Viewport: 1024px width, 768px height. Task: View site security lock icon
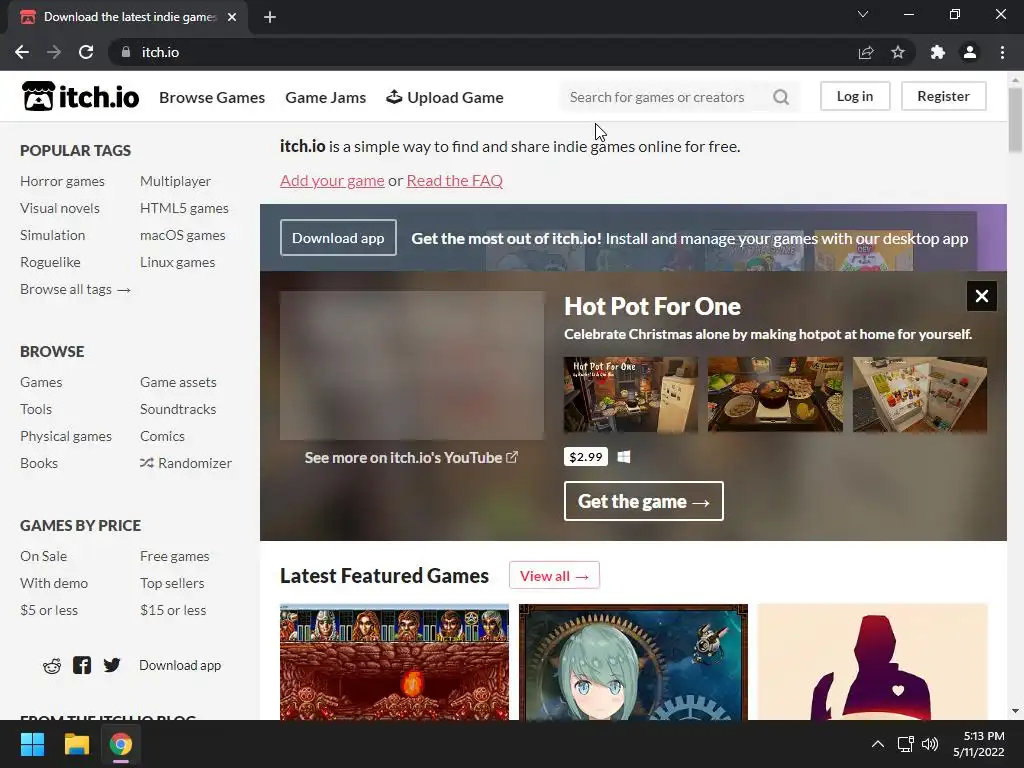click(126, 52)
